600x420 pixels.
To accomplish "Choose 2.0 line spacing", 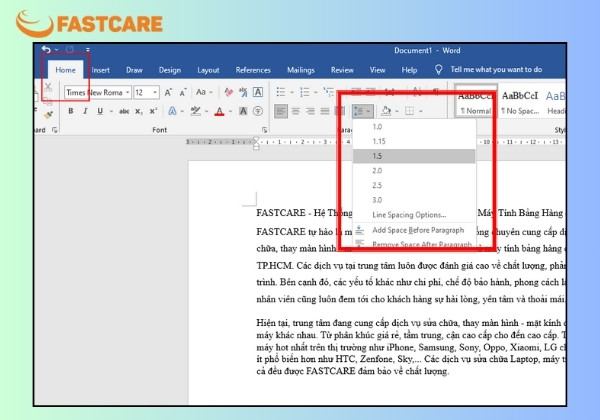I will [x=414, y=171].
